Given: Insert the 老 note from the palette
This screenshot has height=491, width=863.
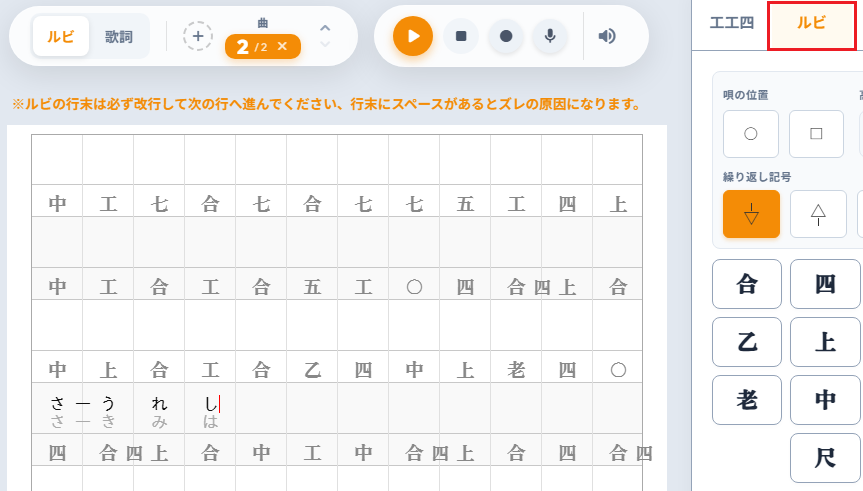Looking at the screenshot, I should pos(747,400).
